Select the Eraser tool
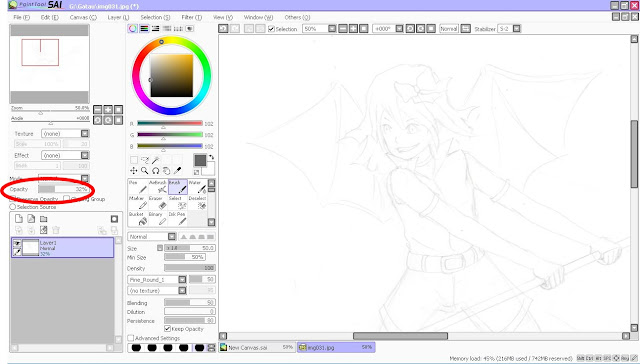 157,202
